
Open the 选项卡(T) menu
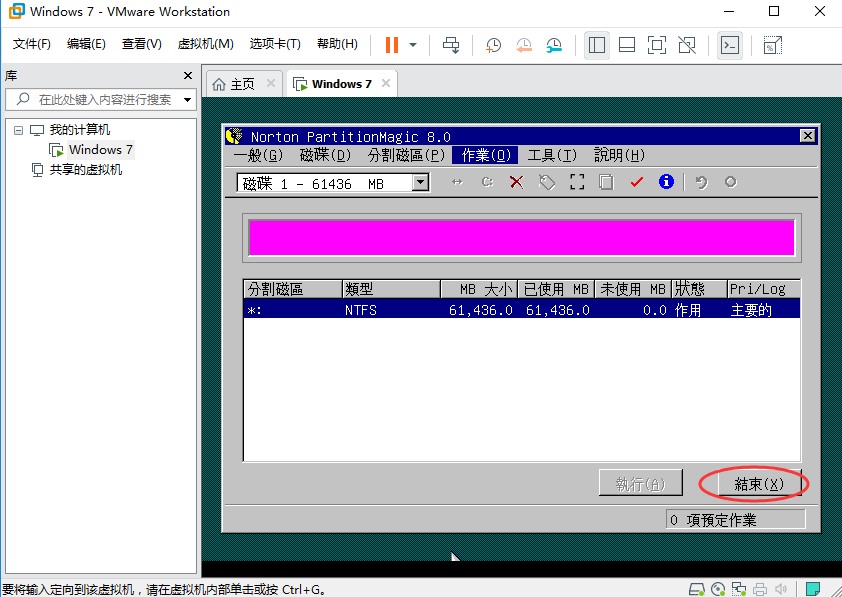tap(275, 44)
